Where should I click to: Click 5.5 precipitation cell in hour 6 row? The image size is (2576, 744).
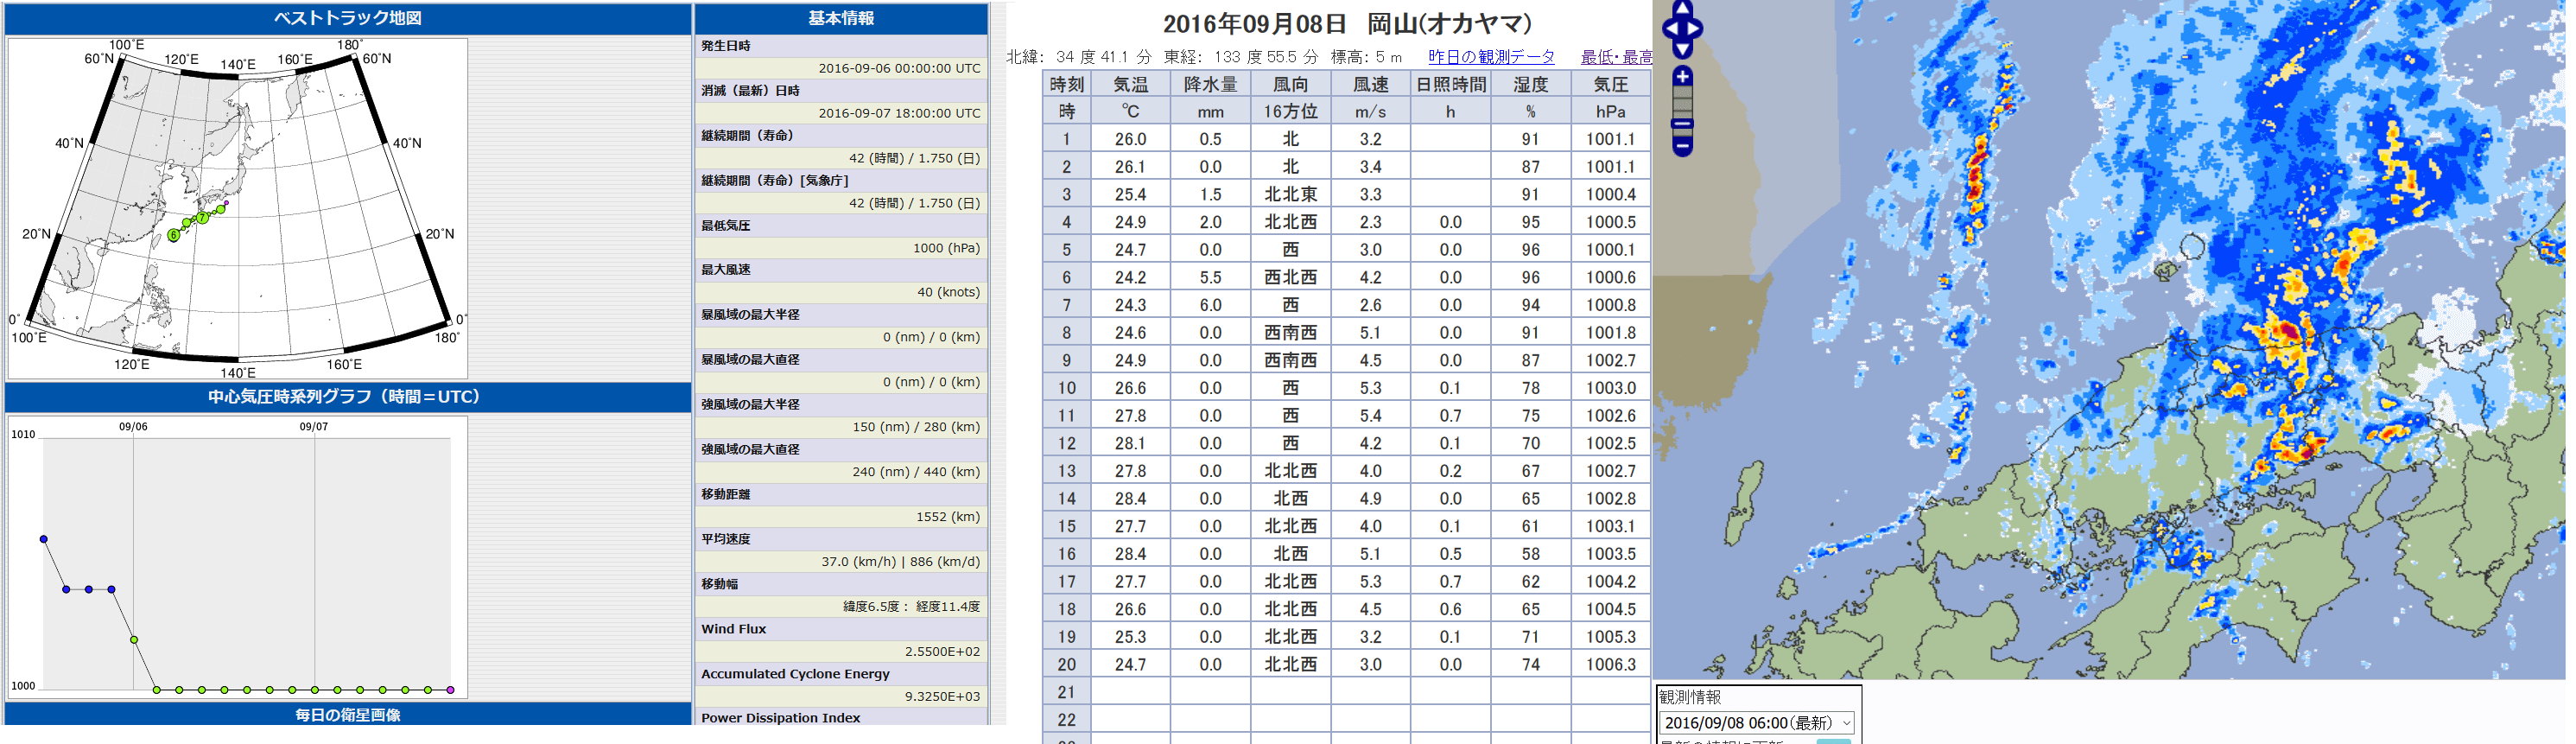pyautogui.click(x=1210, y=277)
